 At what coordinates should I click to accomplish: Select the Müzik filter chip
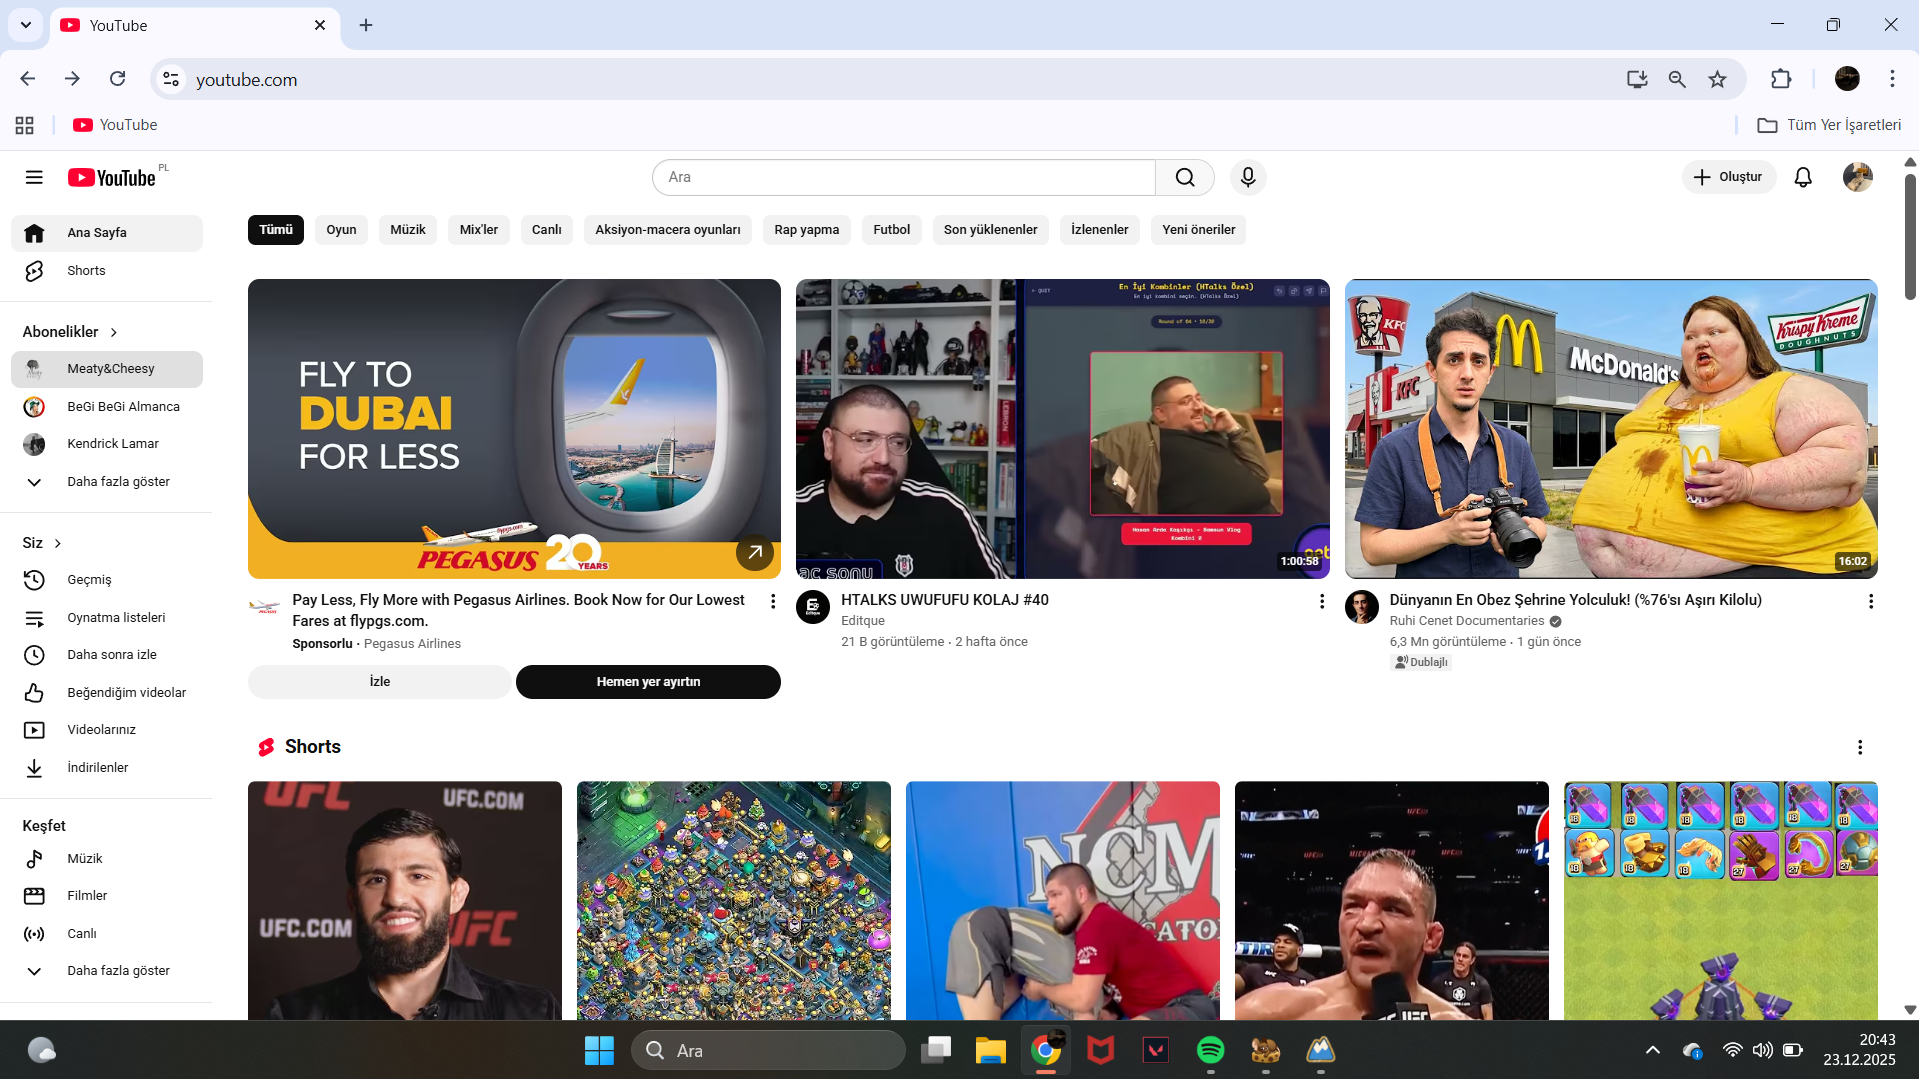(x=408, y=230)
